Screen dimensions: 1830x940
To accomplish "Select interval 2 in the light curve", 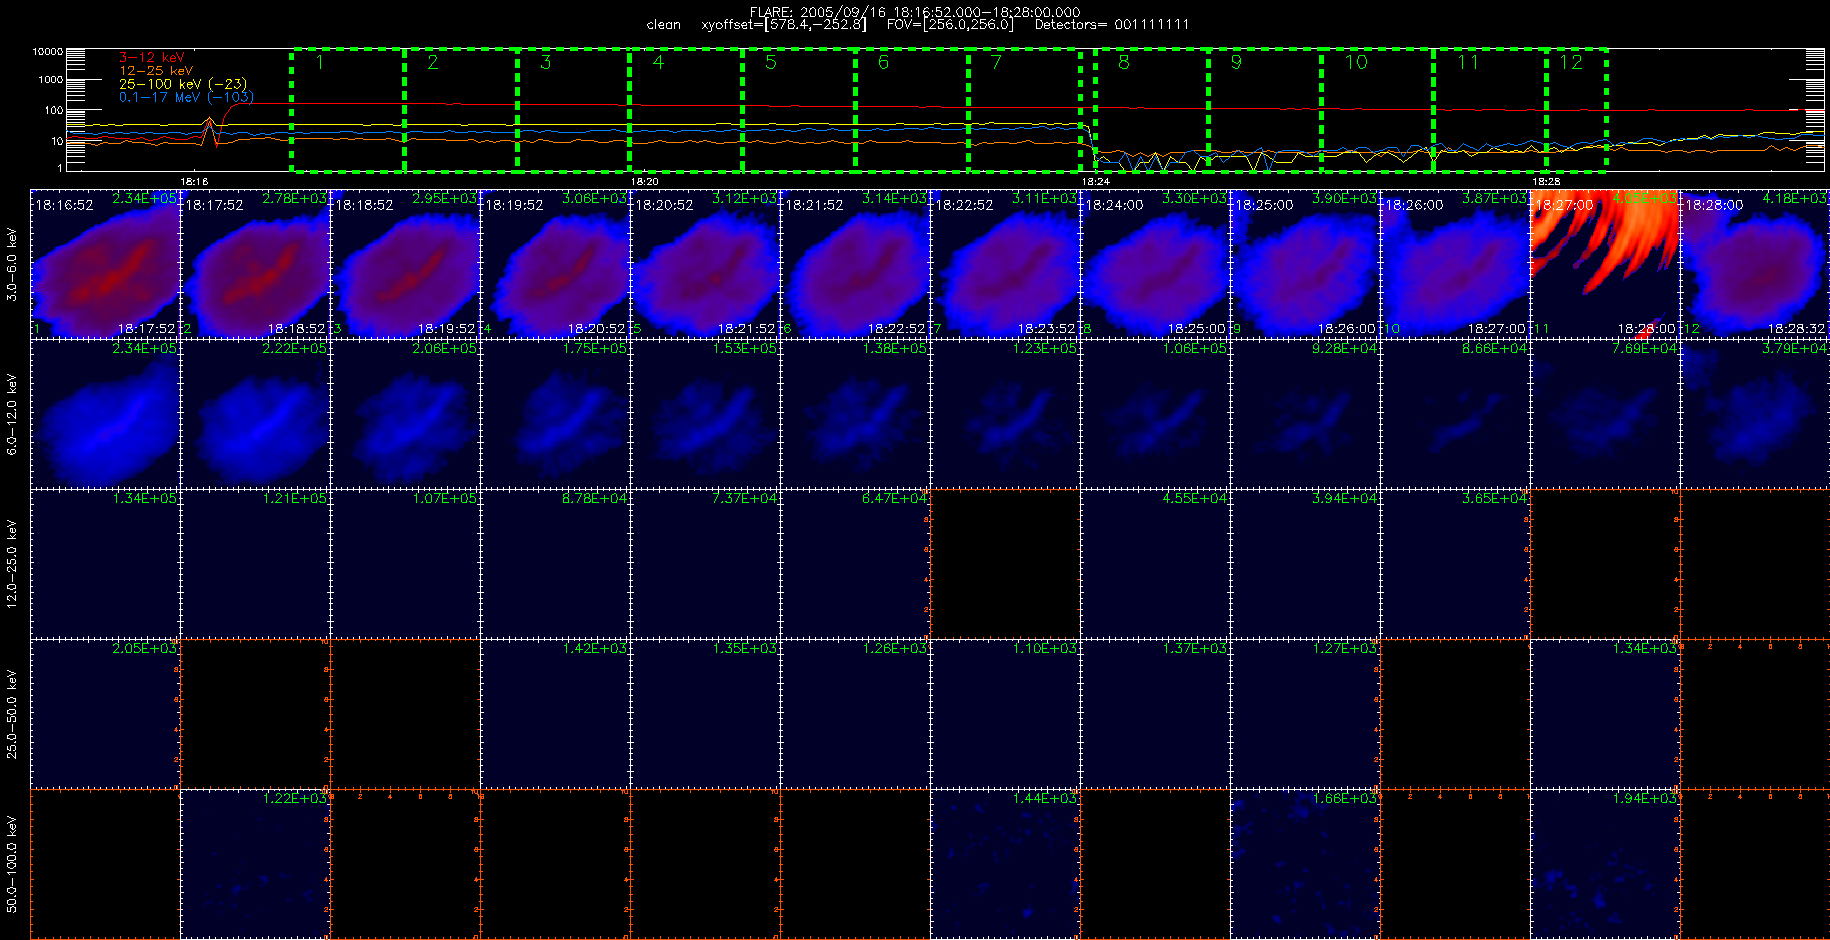I will [x=461, y=110].
